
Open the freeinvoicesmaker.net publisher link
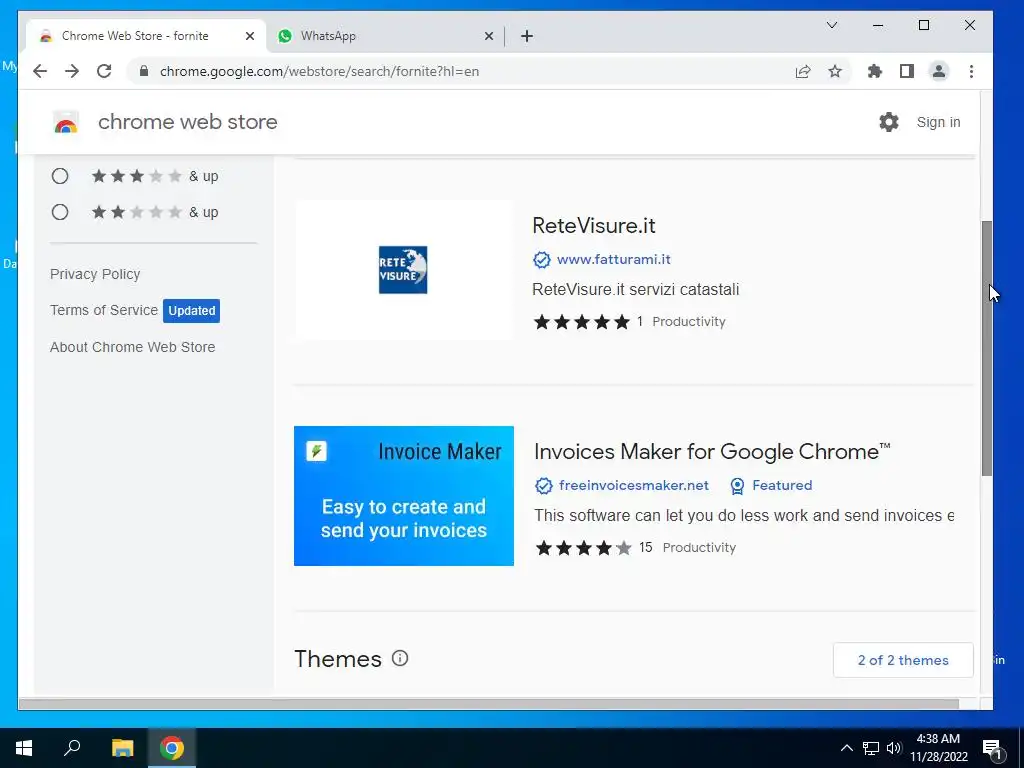633,485
